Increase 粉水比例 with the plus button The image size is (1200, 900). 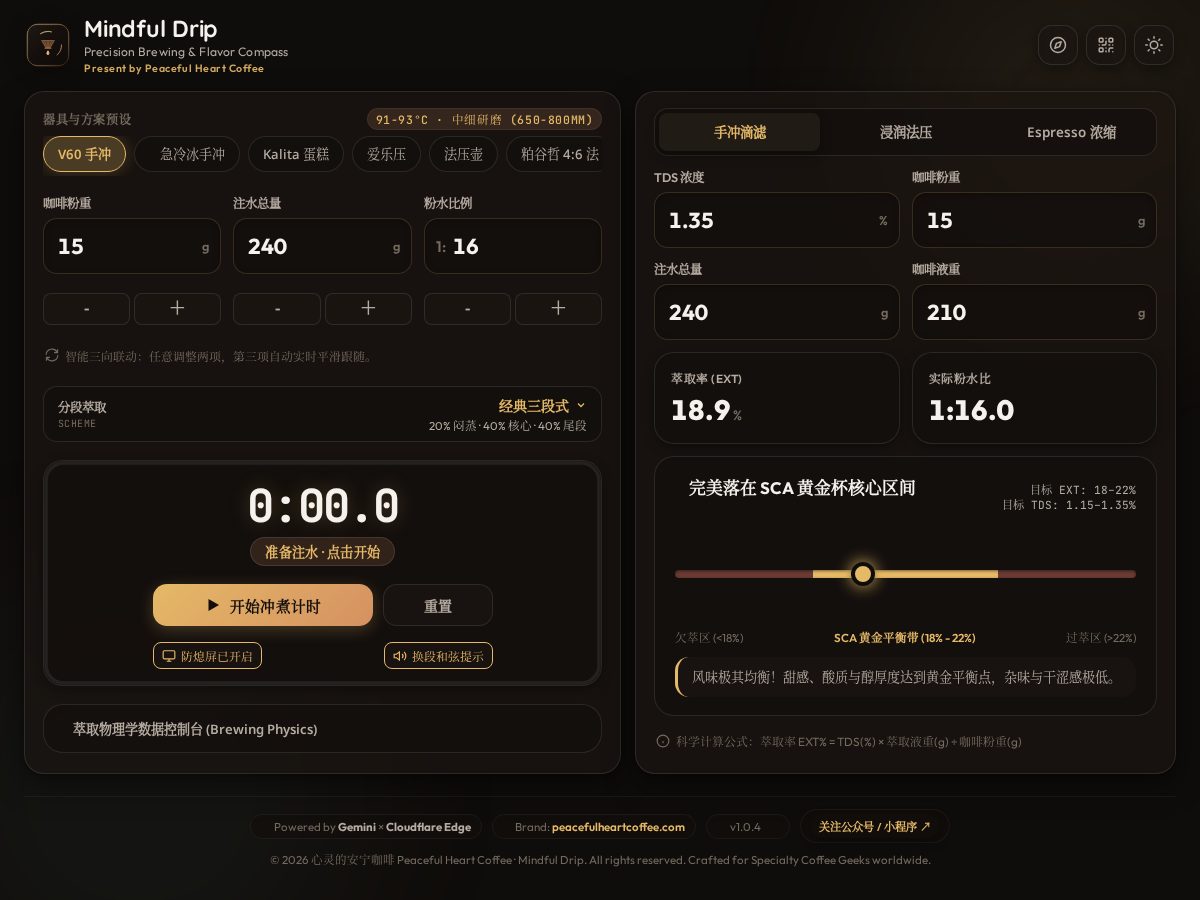coord(558,309)
